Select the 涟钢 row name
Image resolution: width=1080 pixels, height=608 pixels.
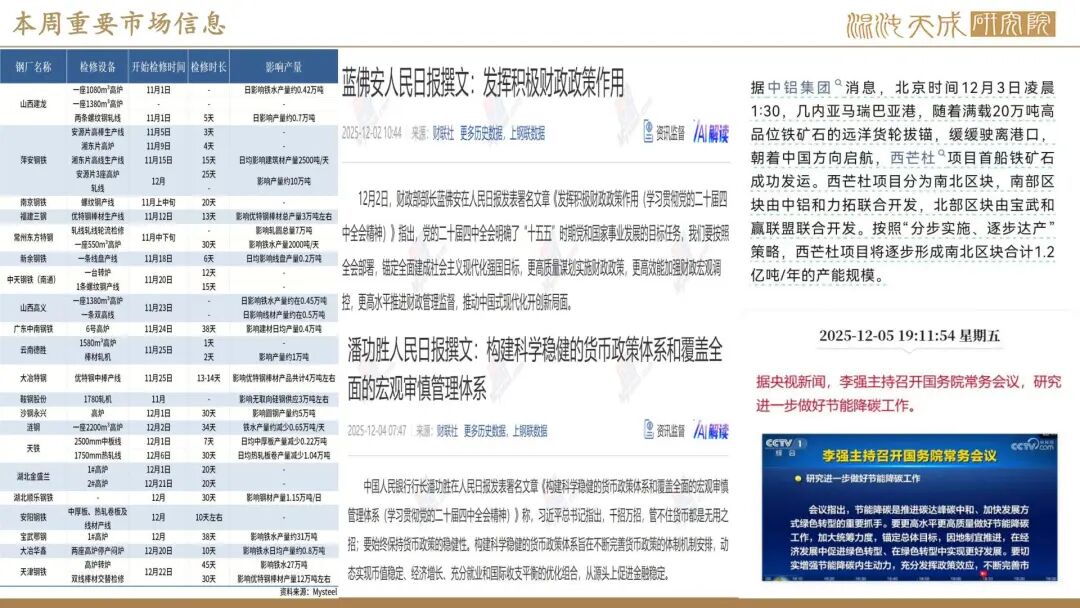[x=33, y=427]
